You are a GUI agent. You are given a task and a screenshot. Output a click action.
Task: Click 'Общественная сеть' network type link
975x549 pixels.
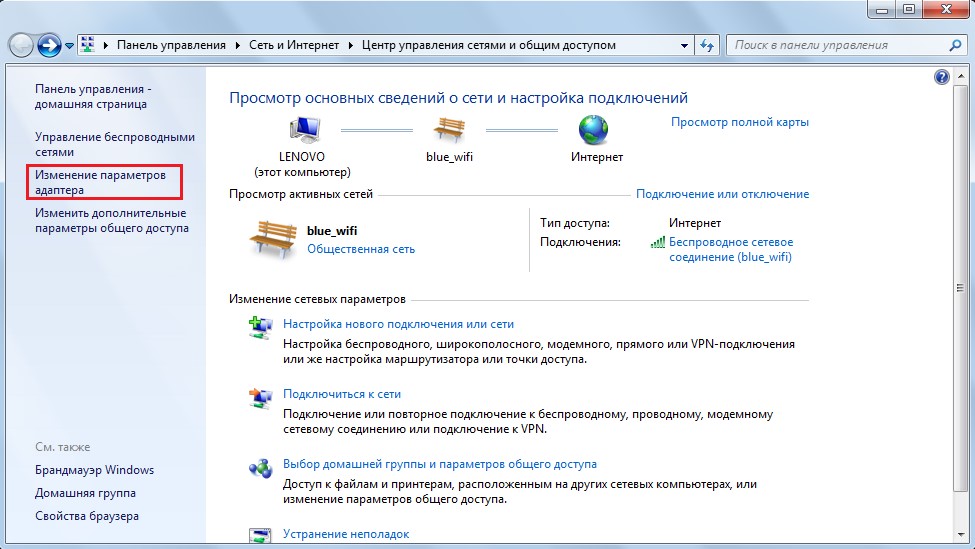pyautogui.click(x=360, y=249)
